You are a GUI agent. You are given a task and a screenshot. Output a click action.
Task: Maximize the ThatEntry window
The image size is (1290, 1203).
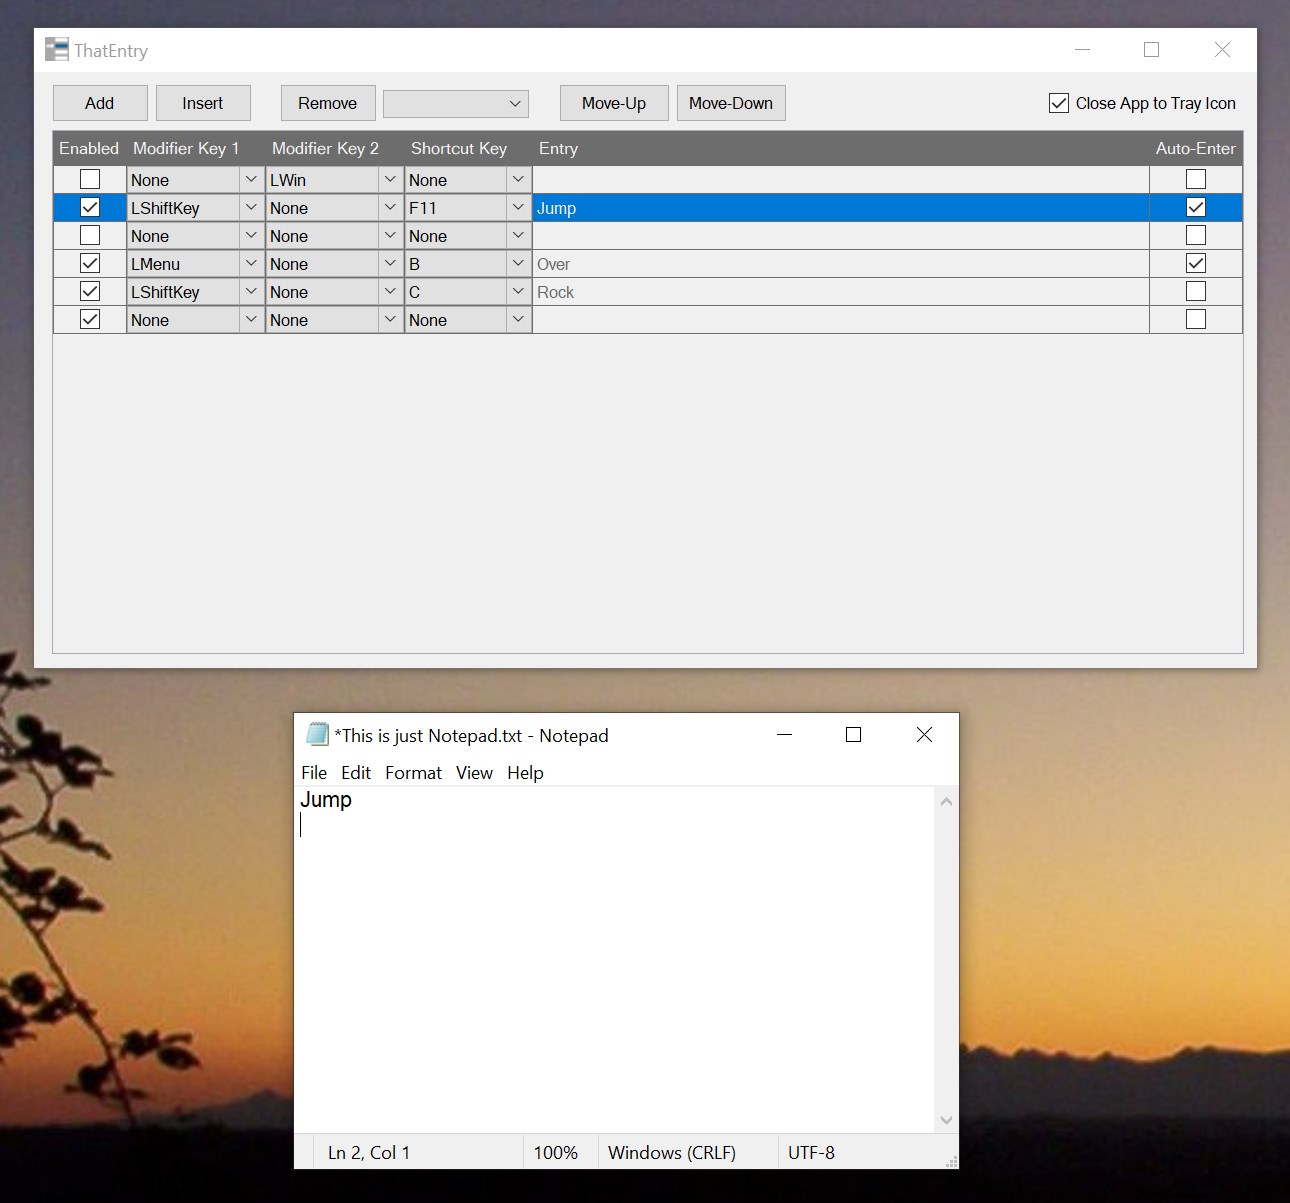click(1152, 49)
